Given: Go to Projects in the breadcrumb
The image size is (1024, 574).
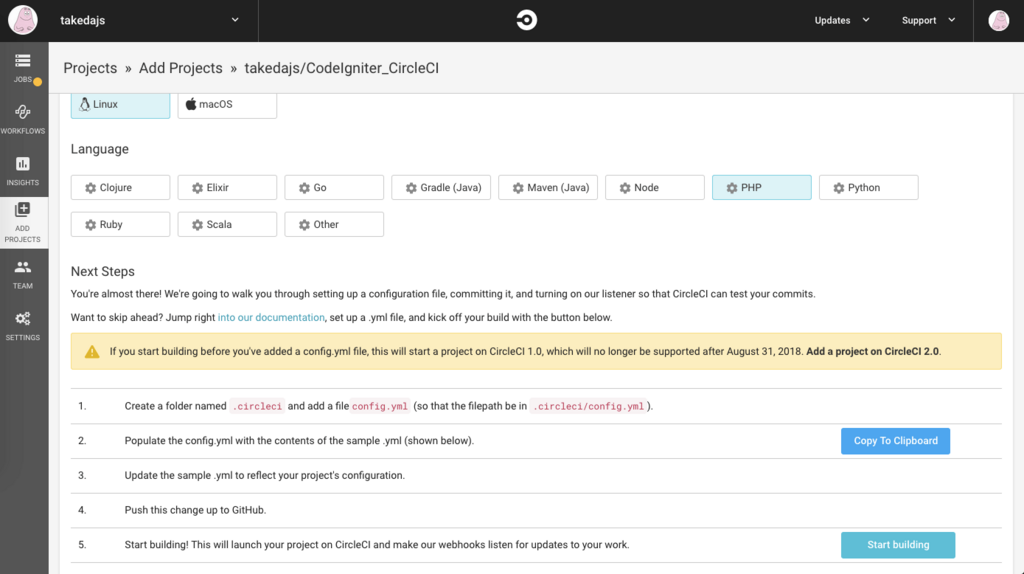Looking at the screenshot, I should 90,68.
